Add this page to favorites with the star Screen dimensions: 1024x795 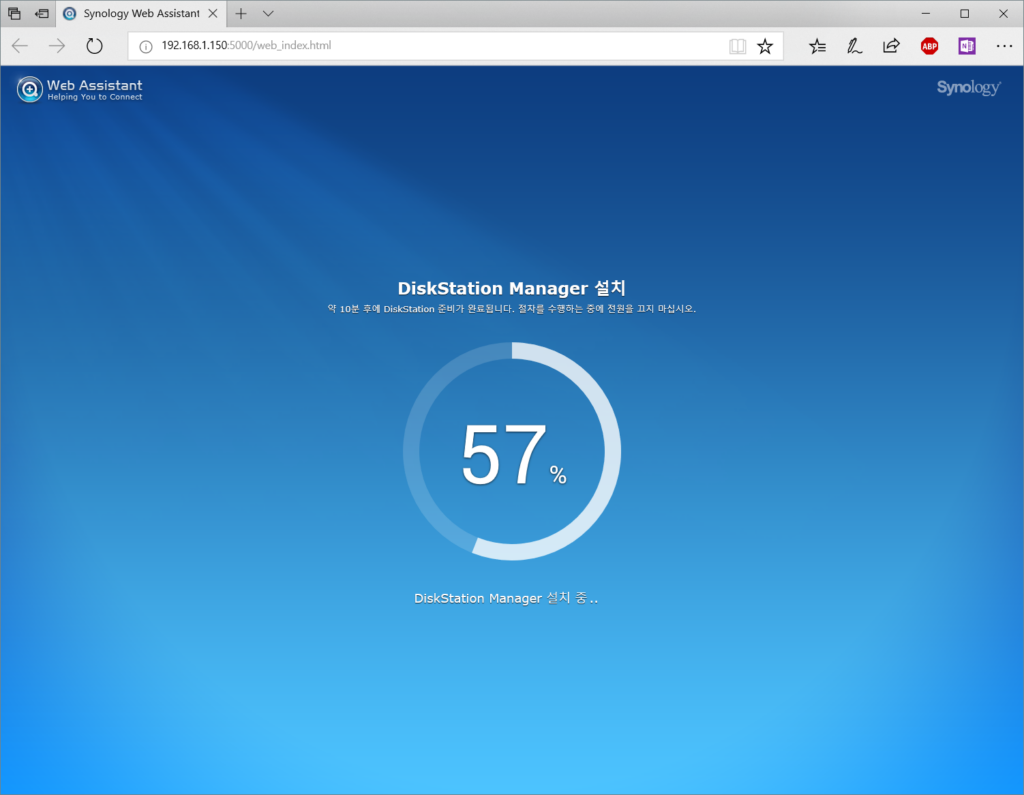[765, 46]
